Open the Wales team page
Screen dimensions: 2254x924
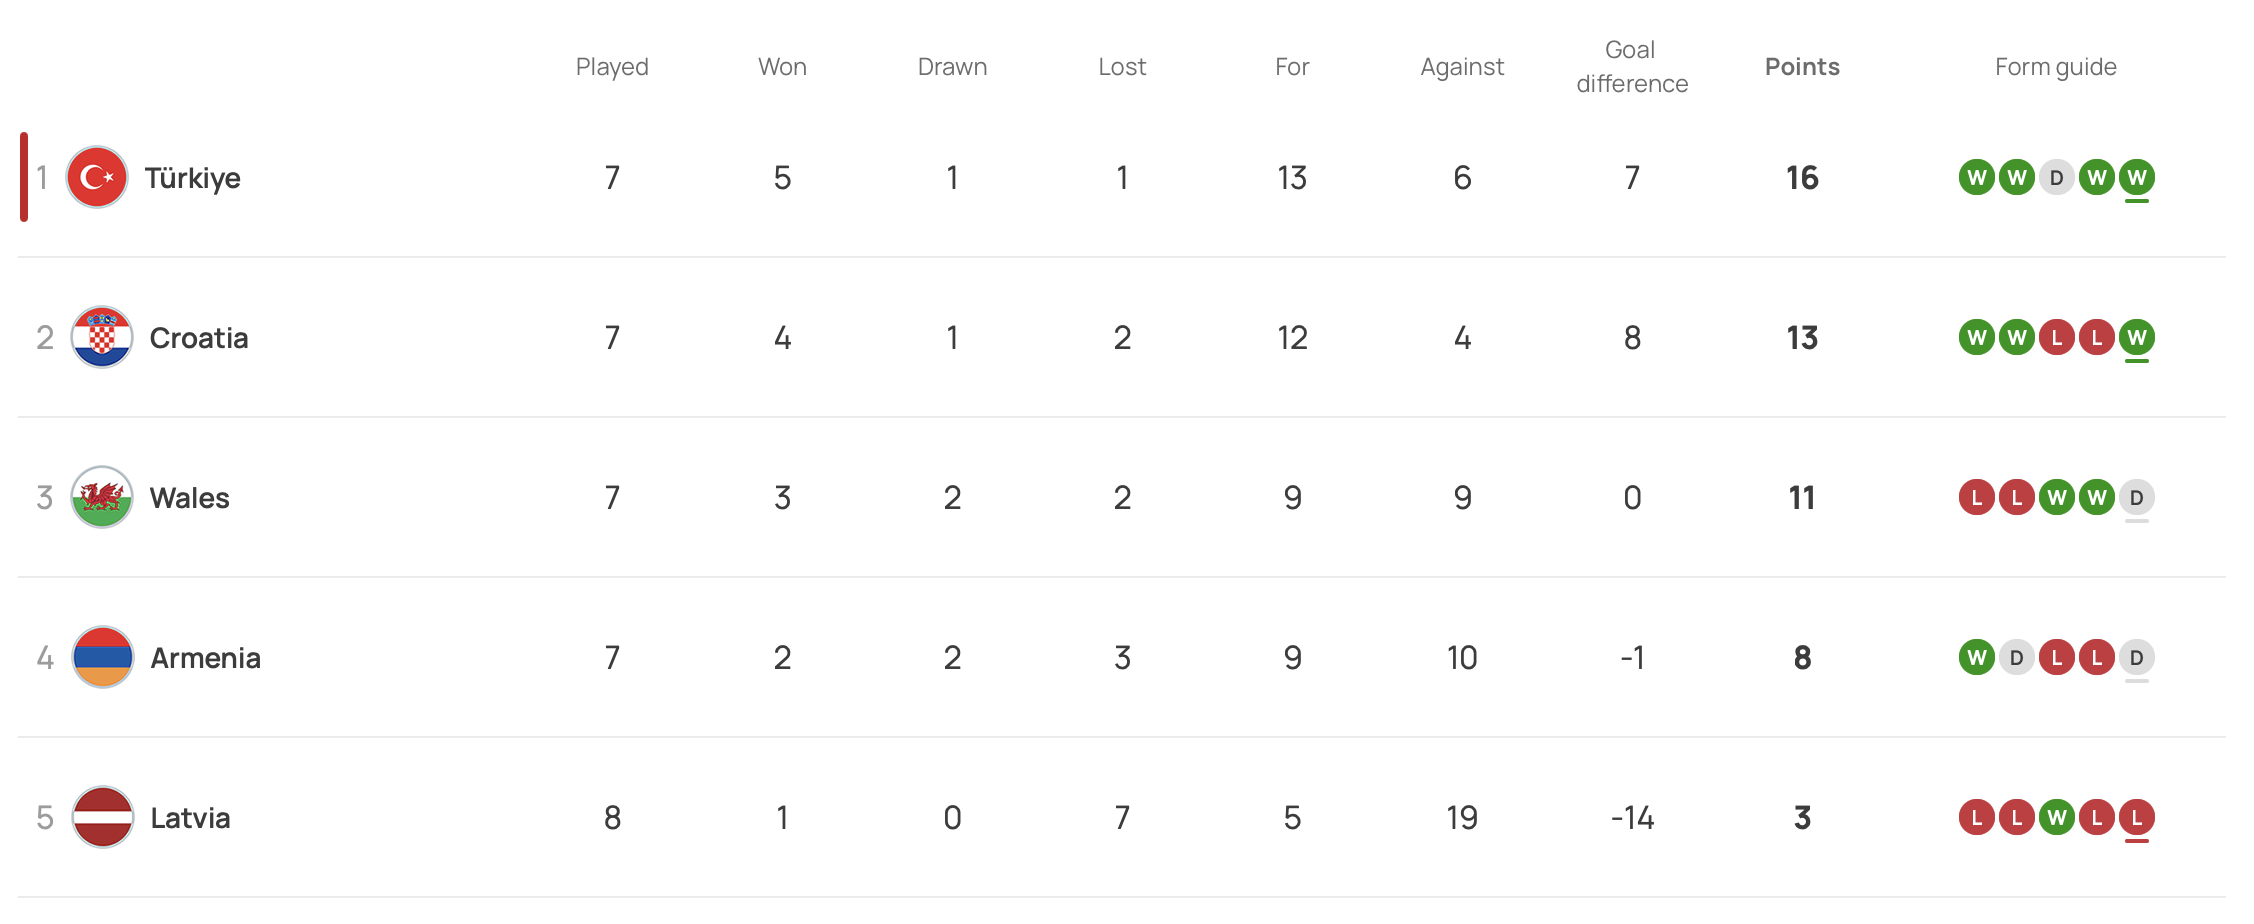coord(189,498)
